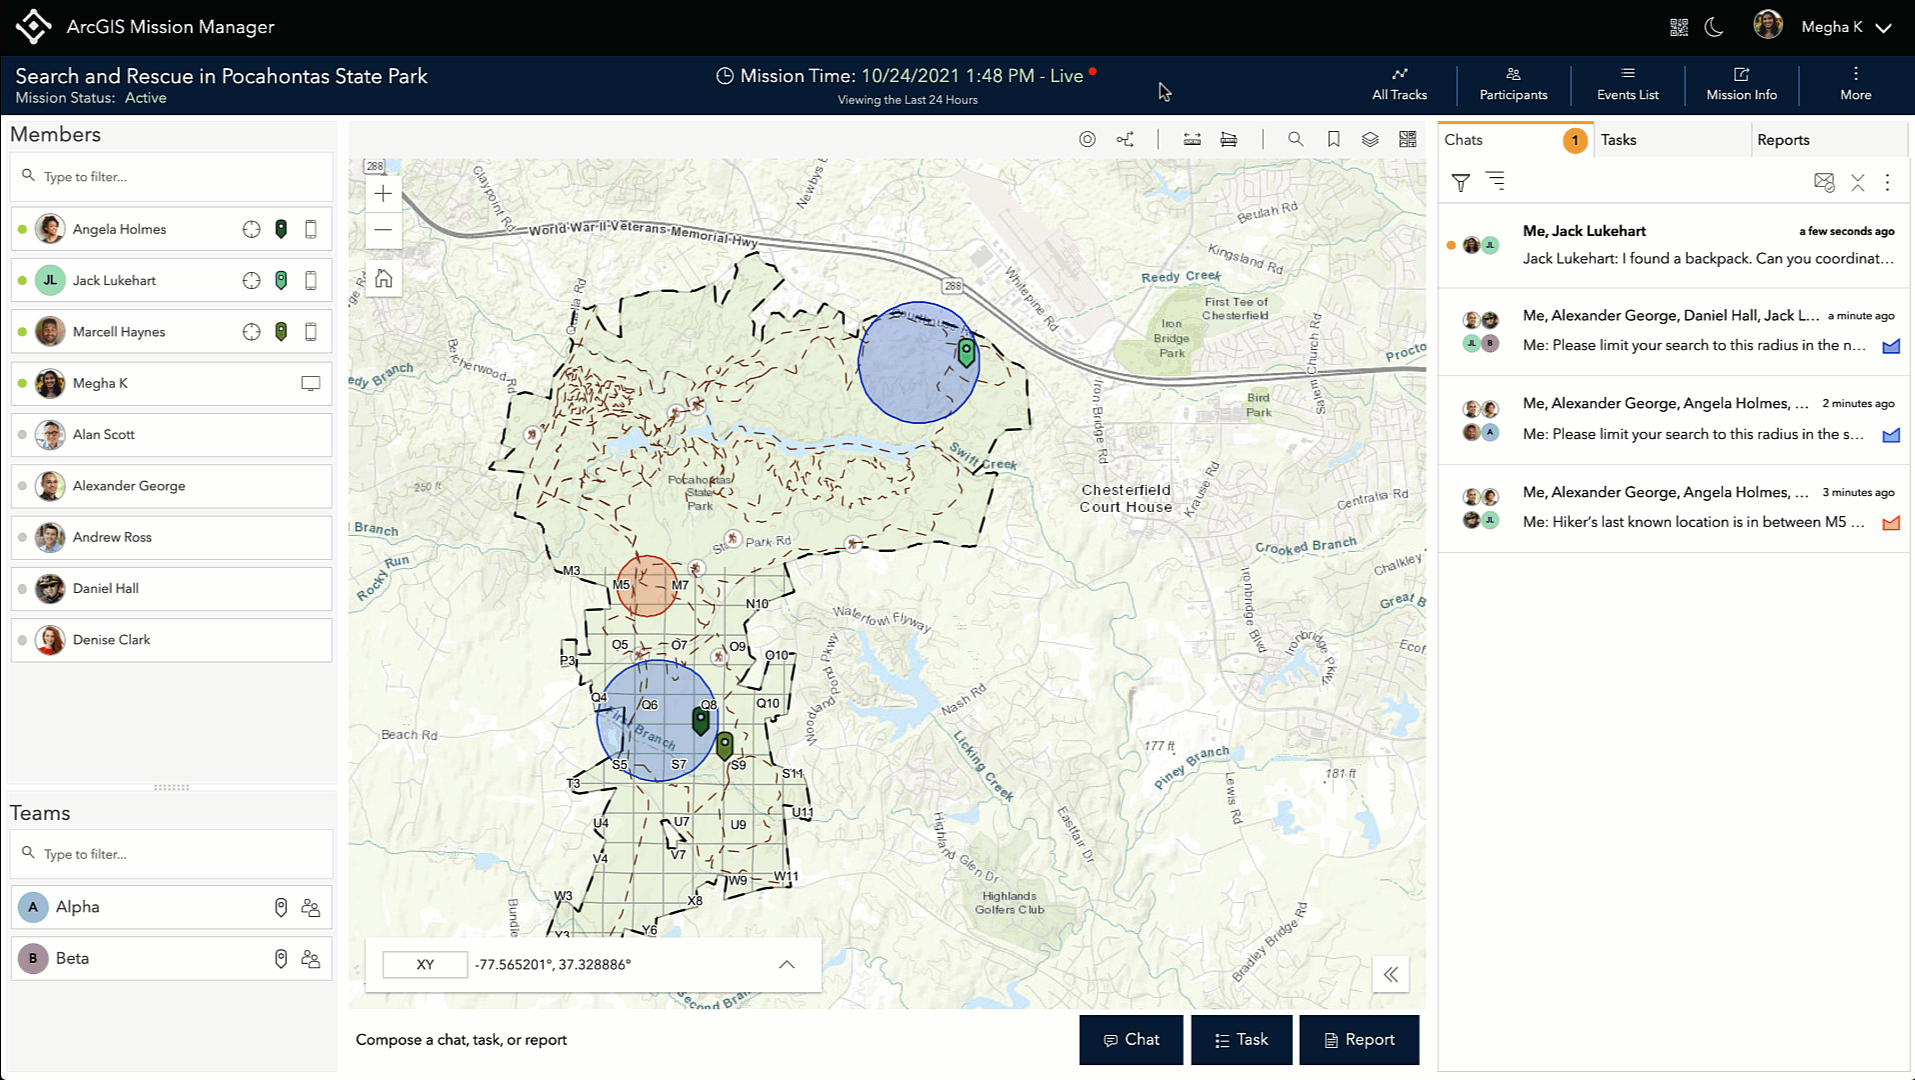
Task: Activate the geofence circle tool
Action: click(x=1087, y=139)
